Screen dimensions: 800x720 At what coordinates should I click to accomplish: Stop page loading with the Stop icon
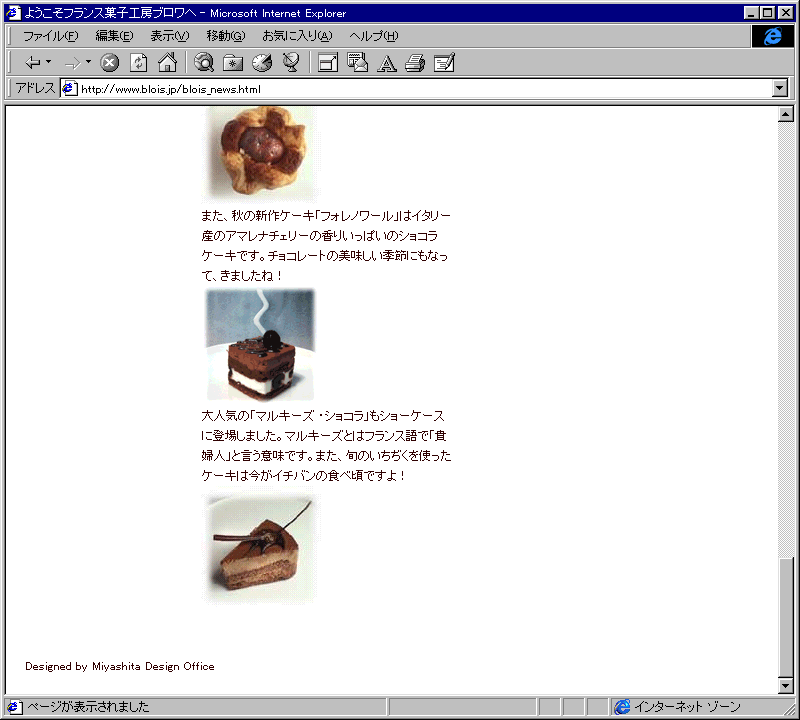109,63
